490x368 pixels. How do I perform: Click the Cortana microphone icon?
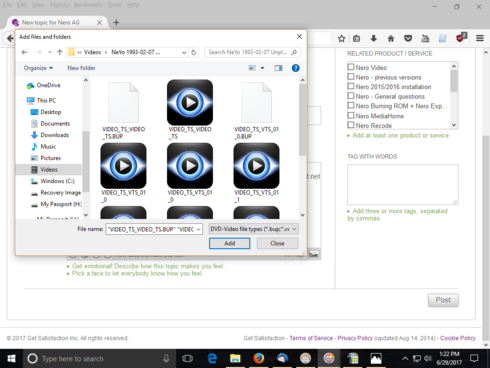[x=166, y=359]
